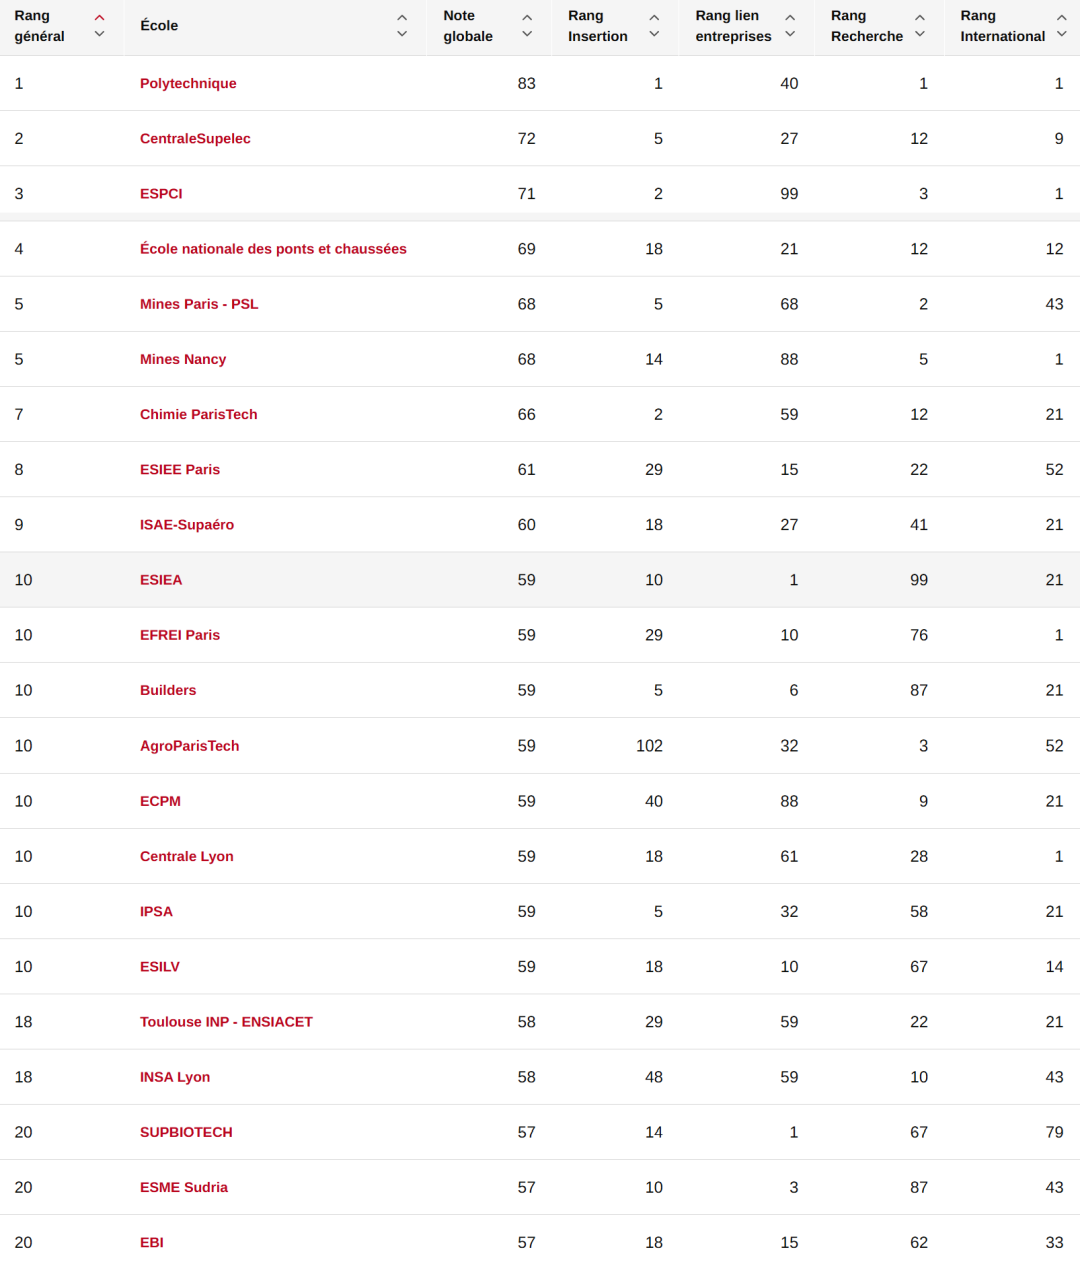
Task: Sort Note globale ascending arrow
Action: [x=527, y=18]
